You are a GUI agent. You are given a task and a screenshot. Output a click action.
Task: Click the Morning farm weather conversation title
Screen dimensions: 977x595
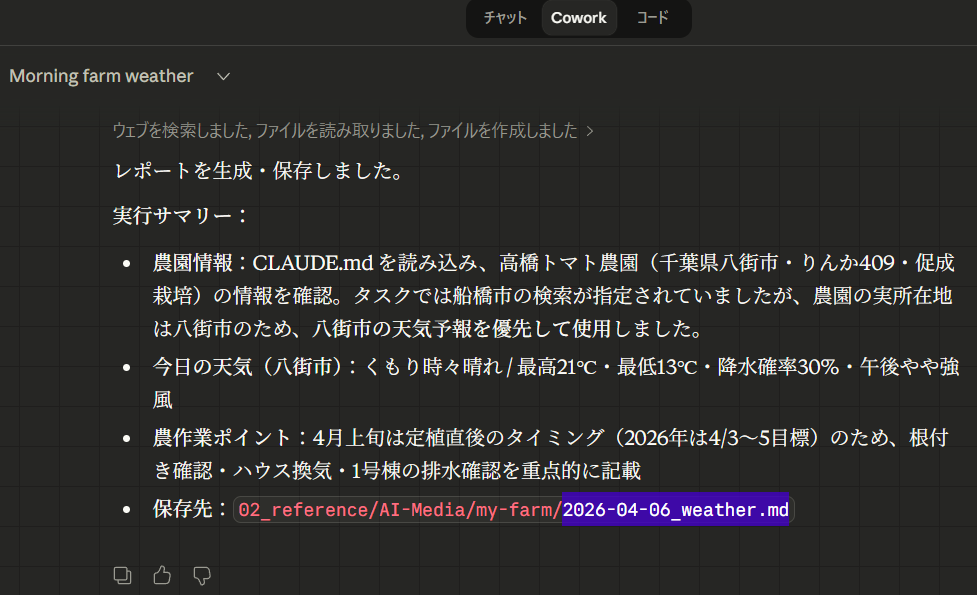[x=100, y=76]
